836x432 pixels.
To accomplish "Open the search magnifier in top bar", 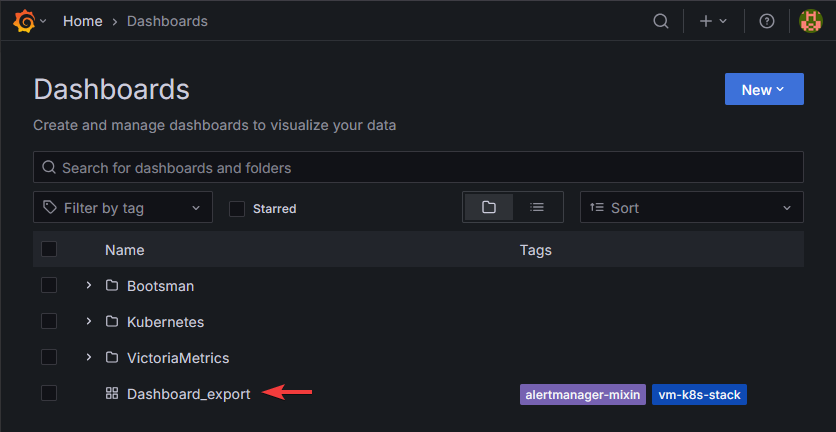I will click(660, 21).
